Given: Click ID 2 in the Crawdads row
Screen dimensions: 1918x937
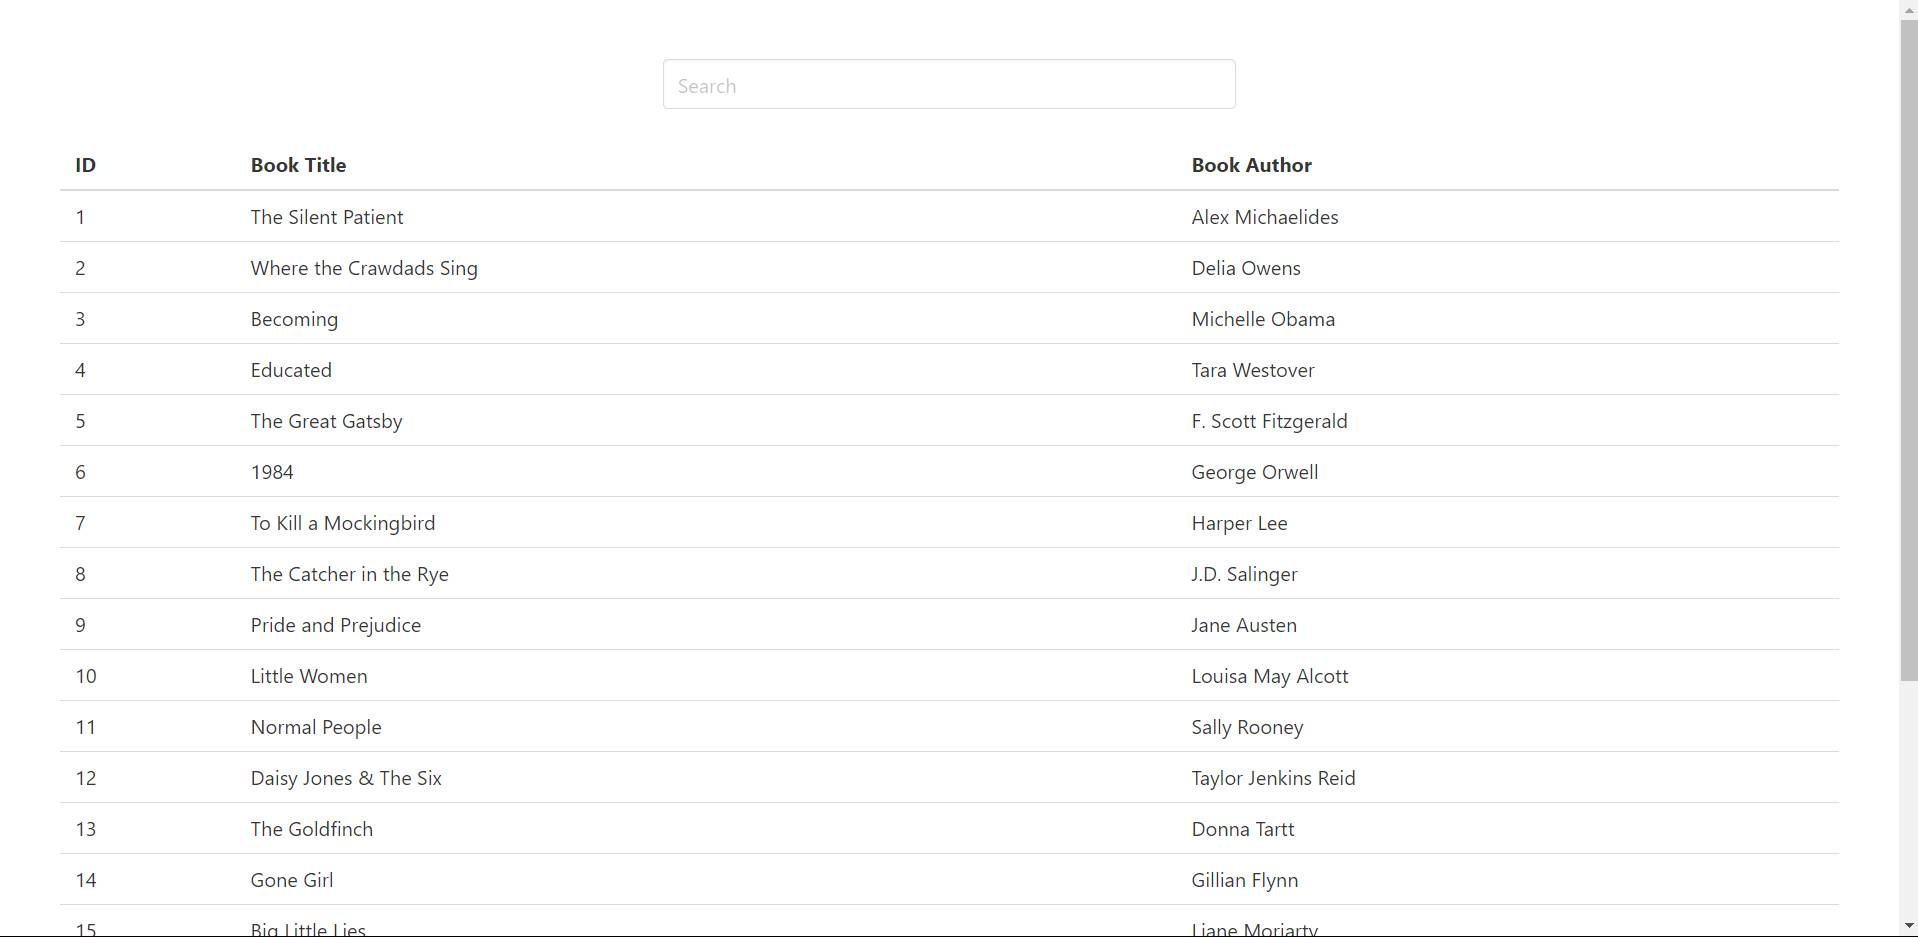Looking at the screenshot, I should (80, 268).
